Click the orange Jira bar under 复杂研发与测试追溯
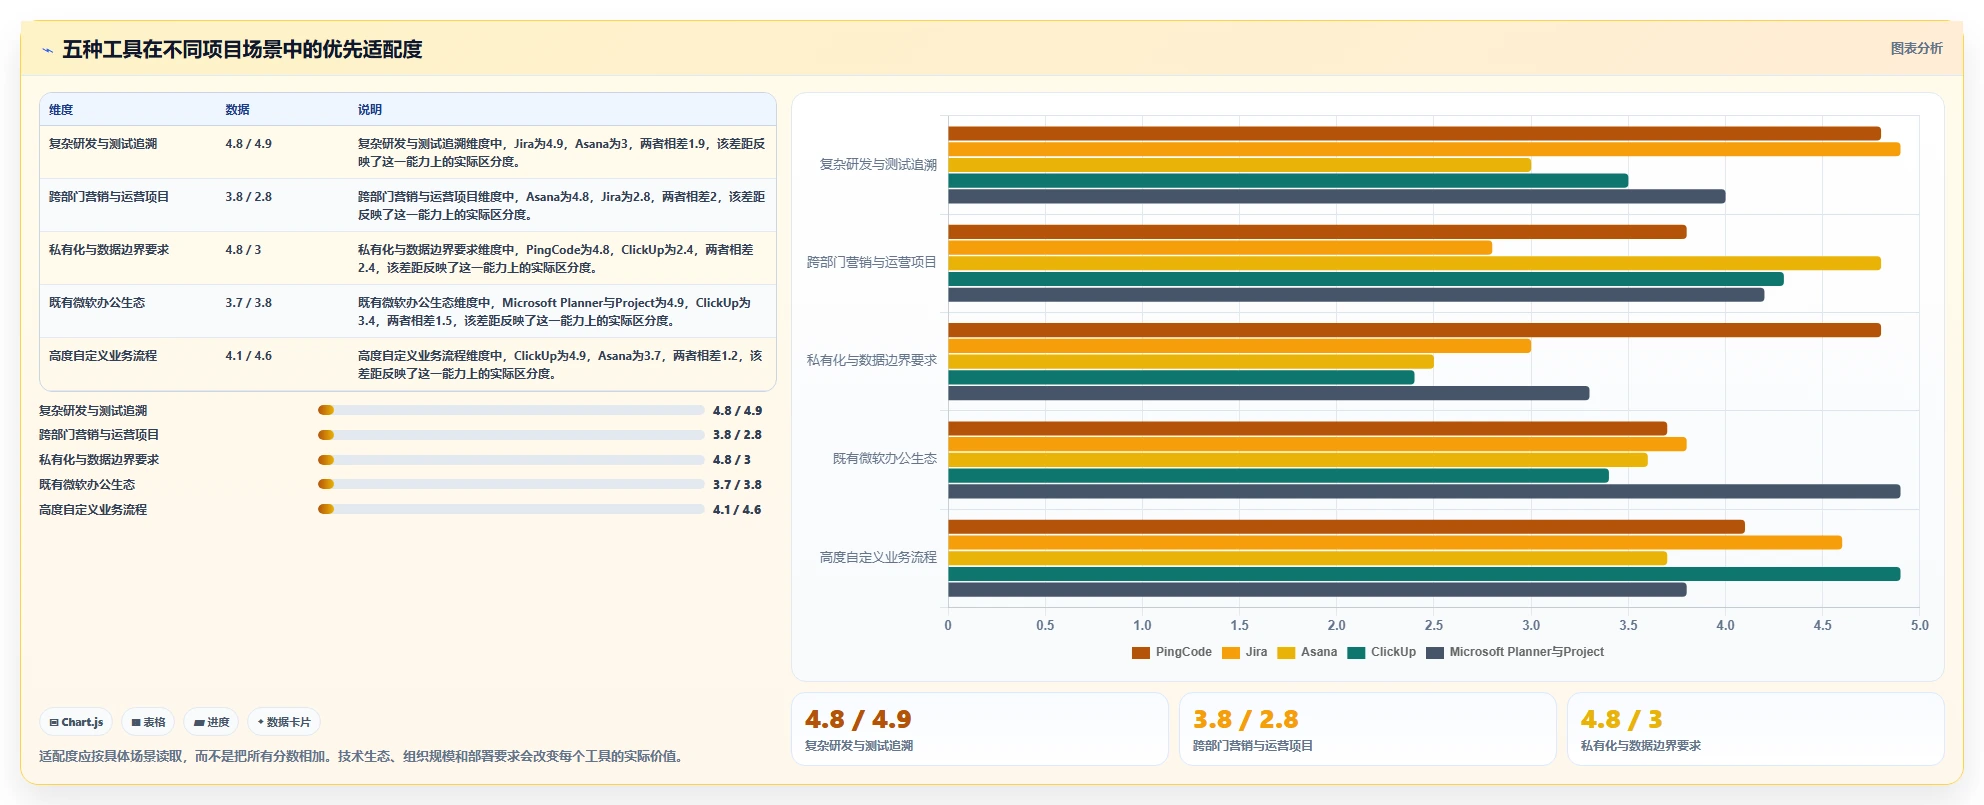The height and width of the screenshot is (805, 1984). [1424, 149]
